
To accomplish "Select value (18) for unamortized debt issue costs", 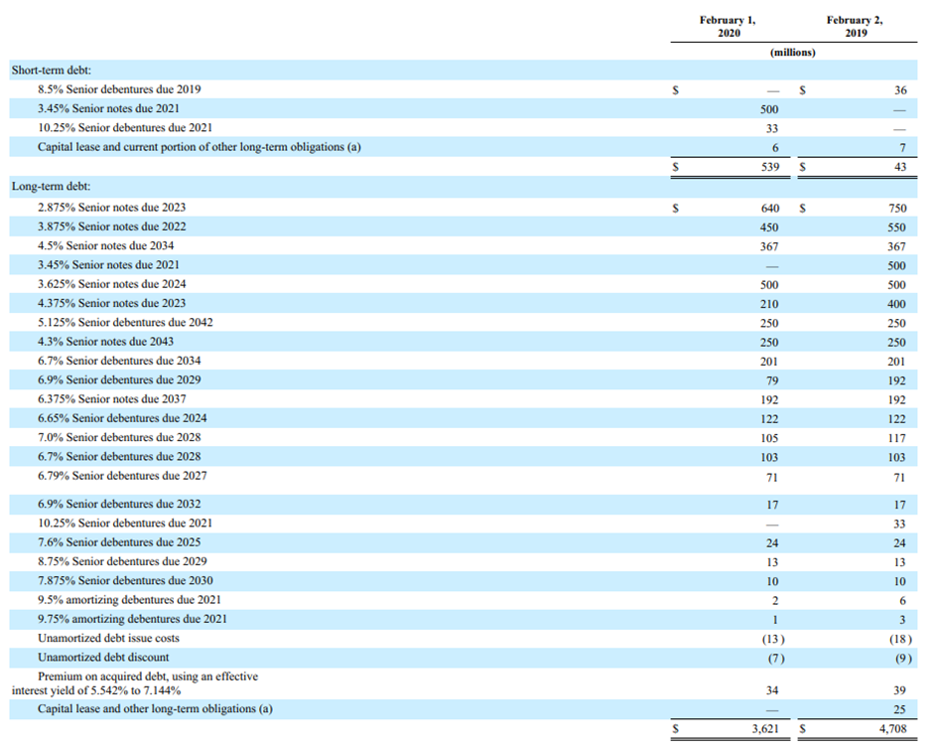I will [900, 639].
